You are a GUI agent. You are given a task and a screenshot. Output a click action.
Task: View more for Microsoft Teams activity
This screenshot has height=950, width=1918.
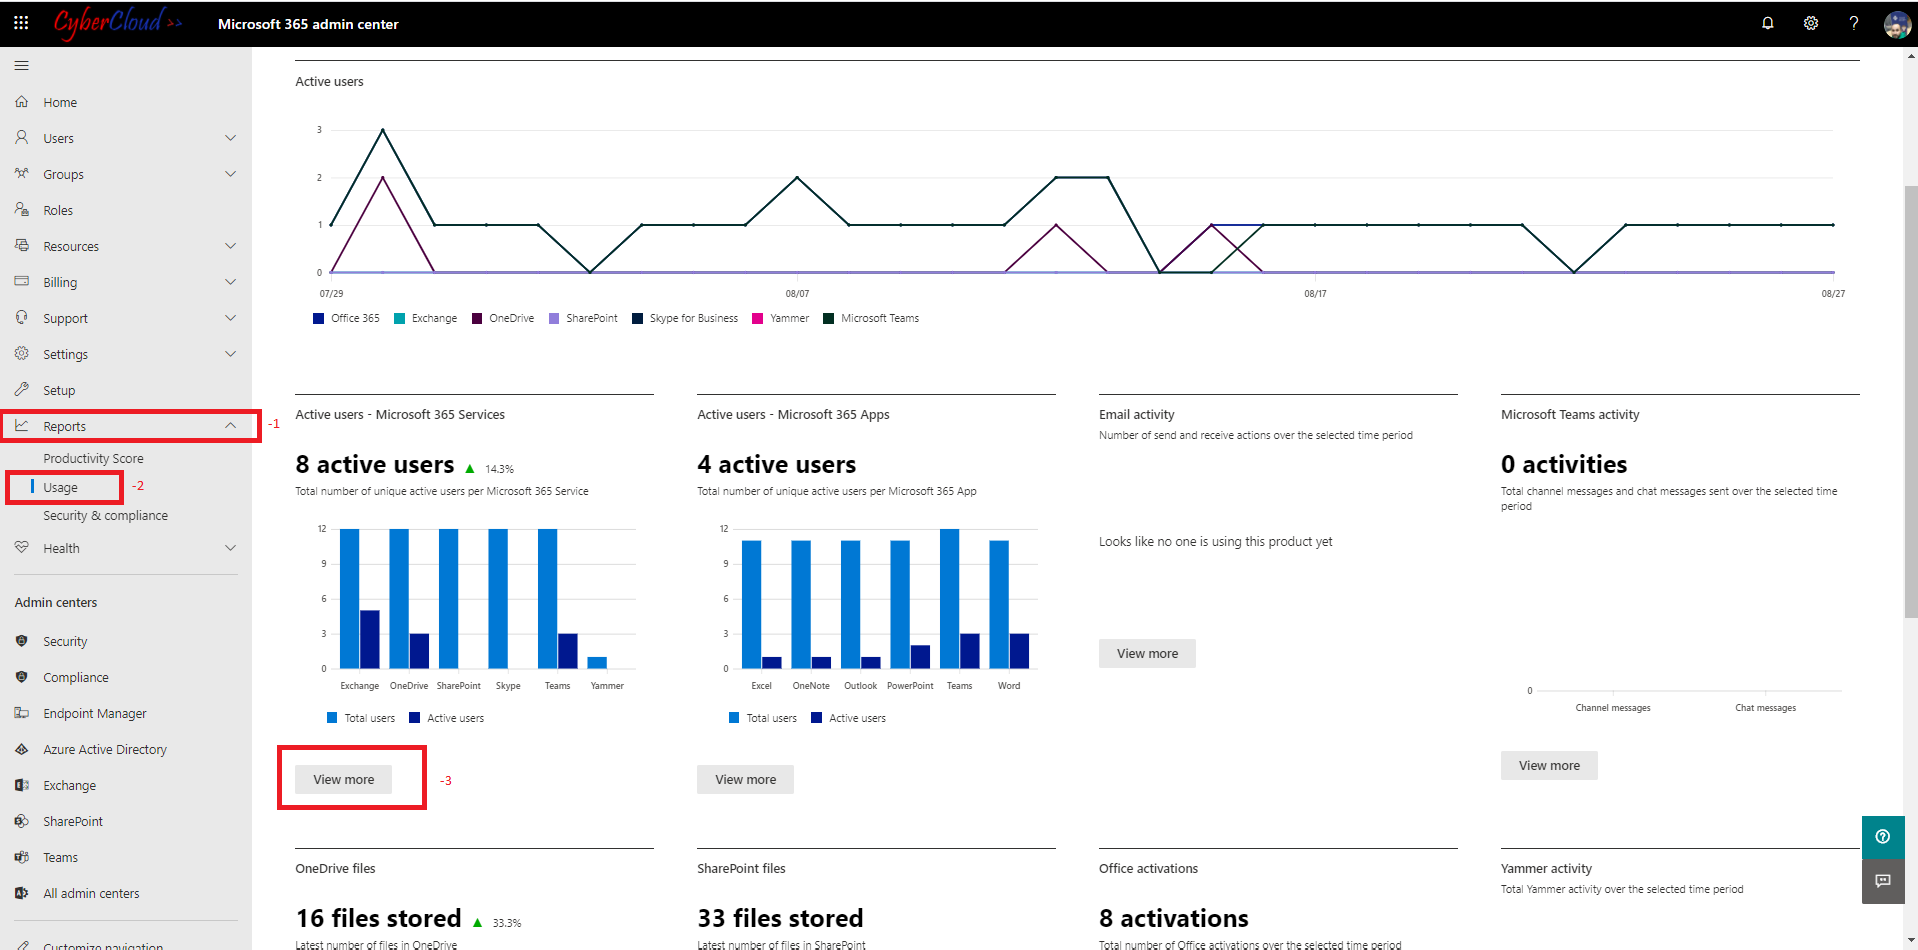[1549, 766]
